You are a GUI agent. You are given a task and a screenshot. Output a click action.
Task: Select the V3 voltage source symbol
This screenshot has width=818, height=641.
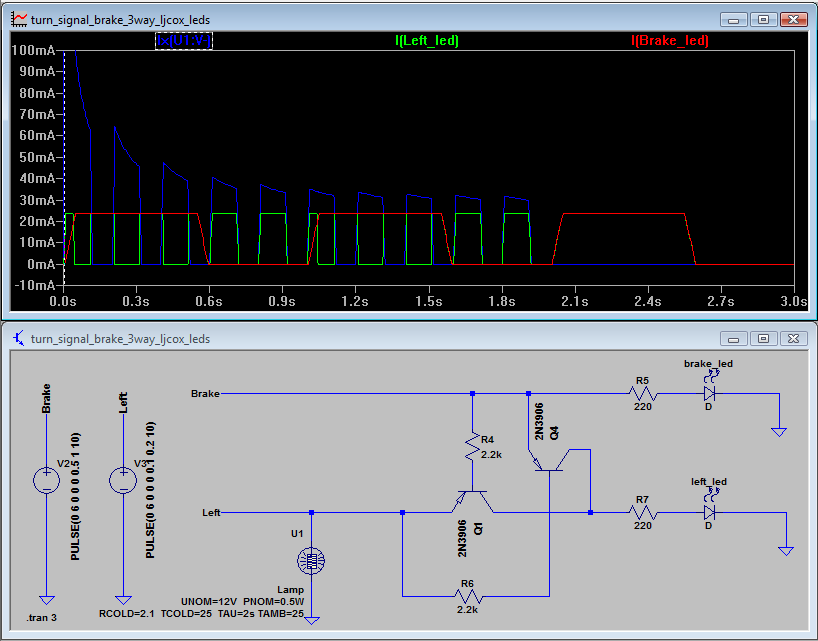[x=123, y=480]
